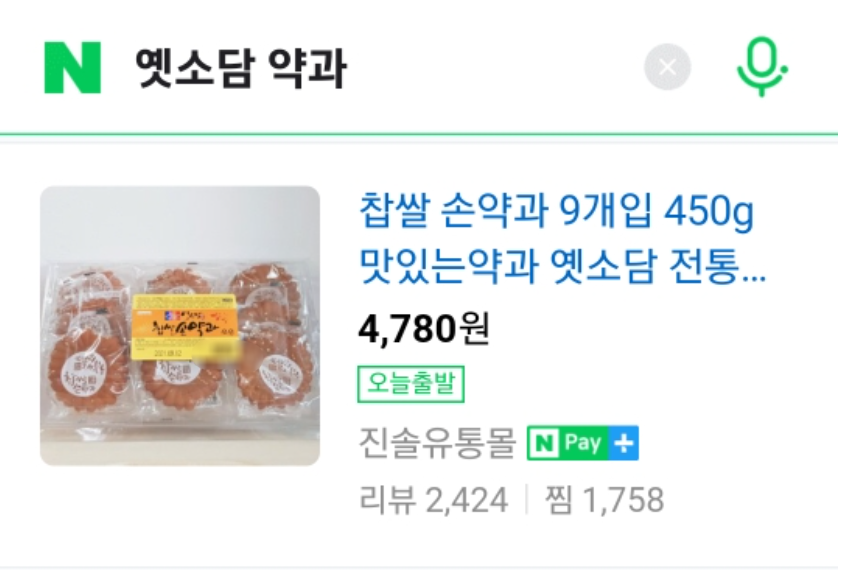Tap the yellow label on product photo

[x=184, y=327]
